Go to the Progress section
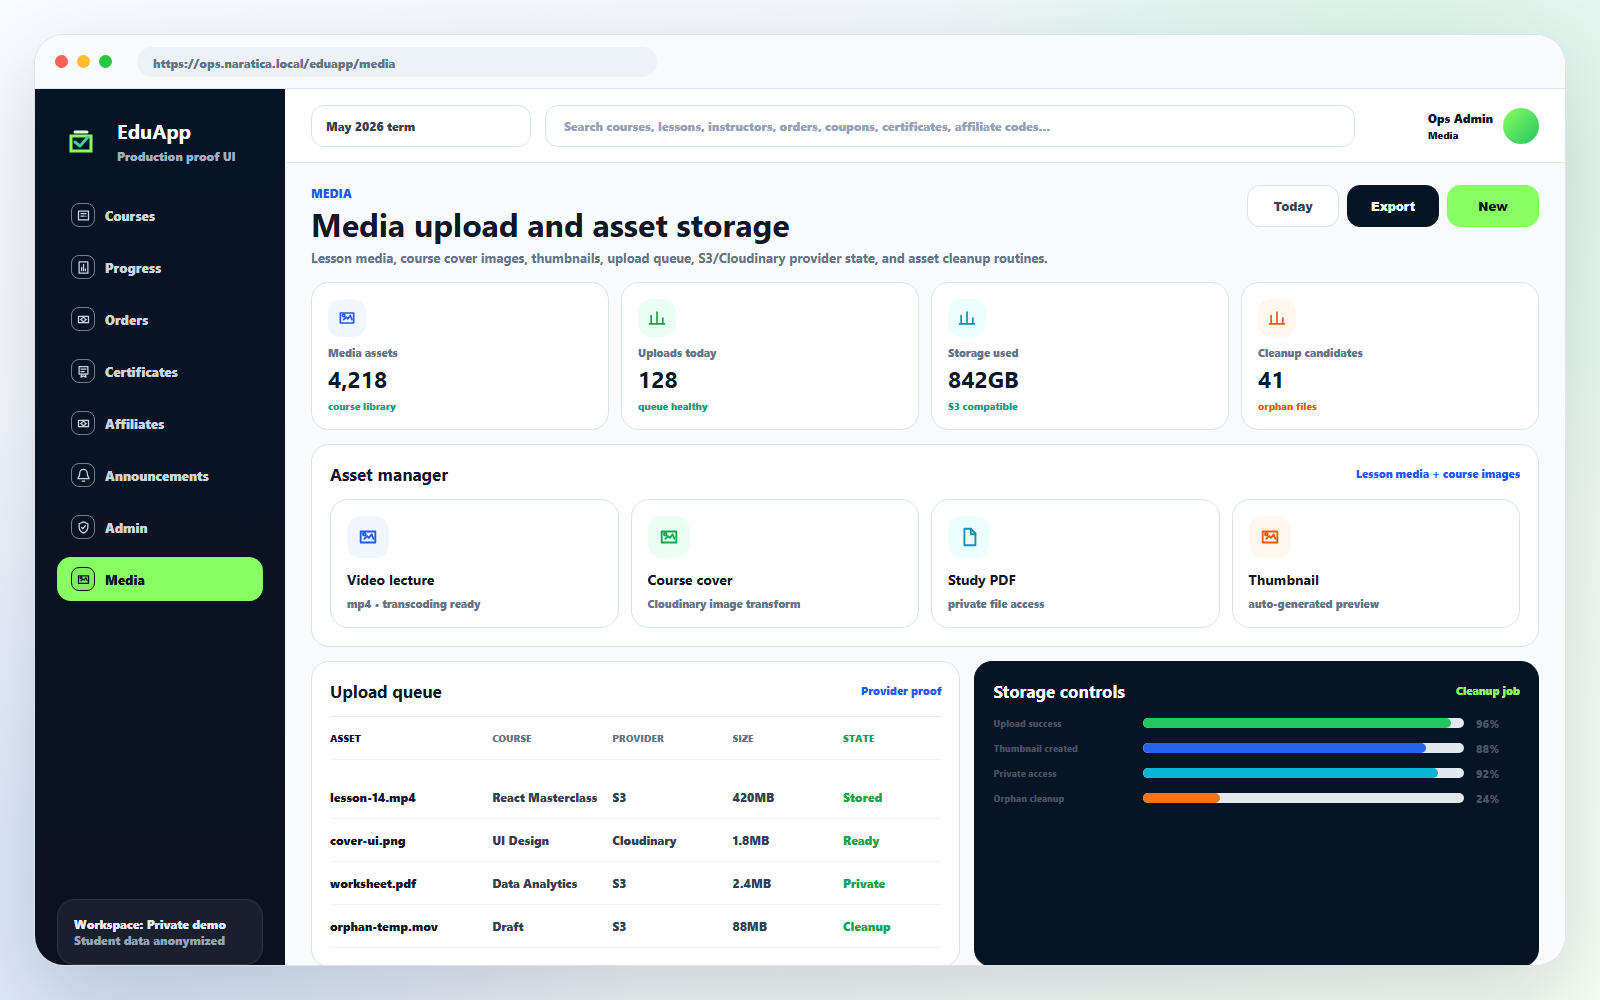The height and width of the screenshot is (1000, 1600). tap(160, 267)
